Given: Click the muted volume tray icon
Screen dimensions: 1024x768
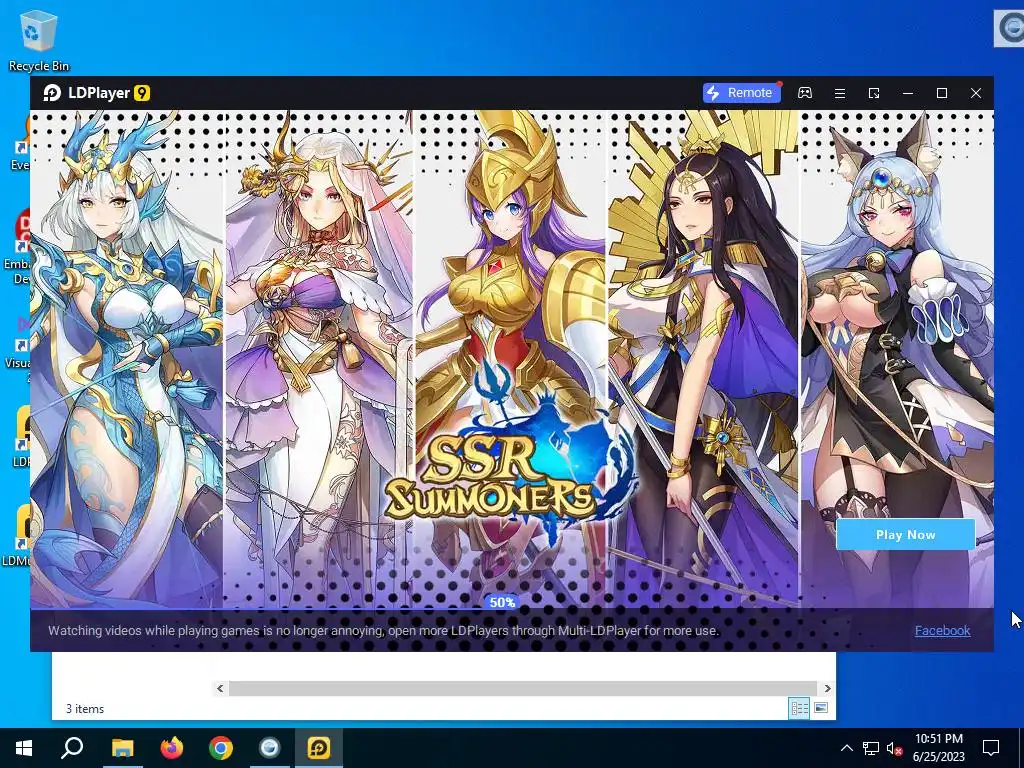Looking at the screenshot, I should click(894, 748).
